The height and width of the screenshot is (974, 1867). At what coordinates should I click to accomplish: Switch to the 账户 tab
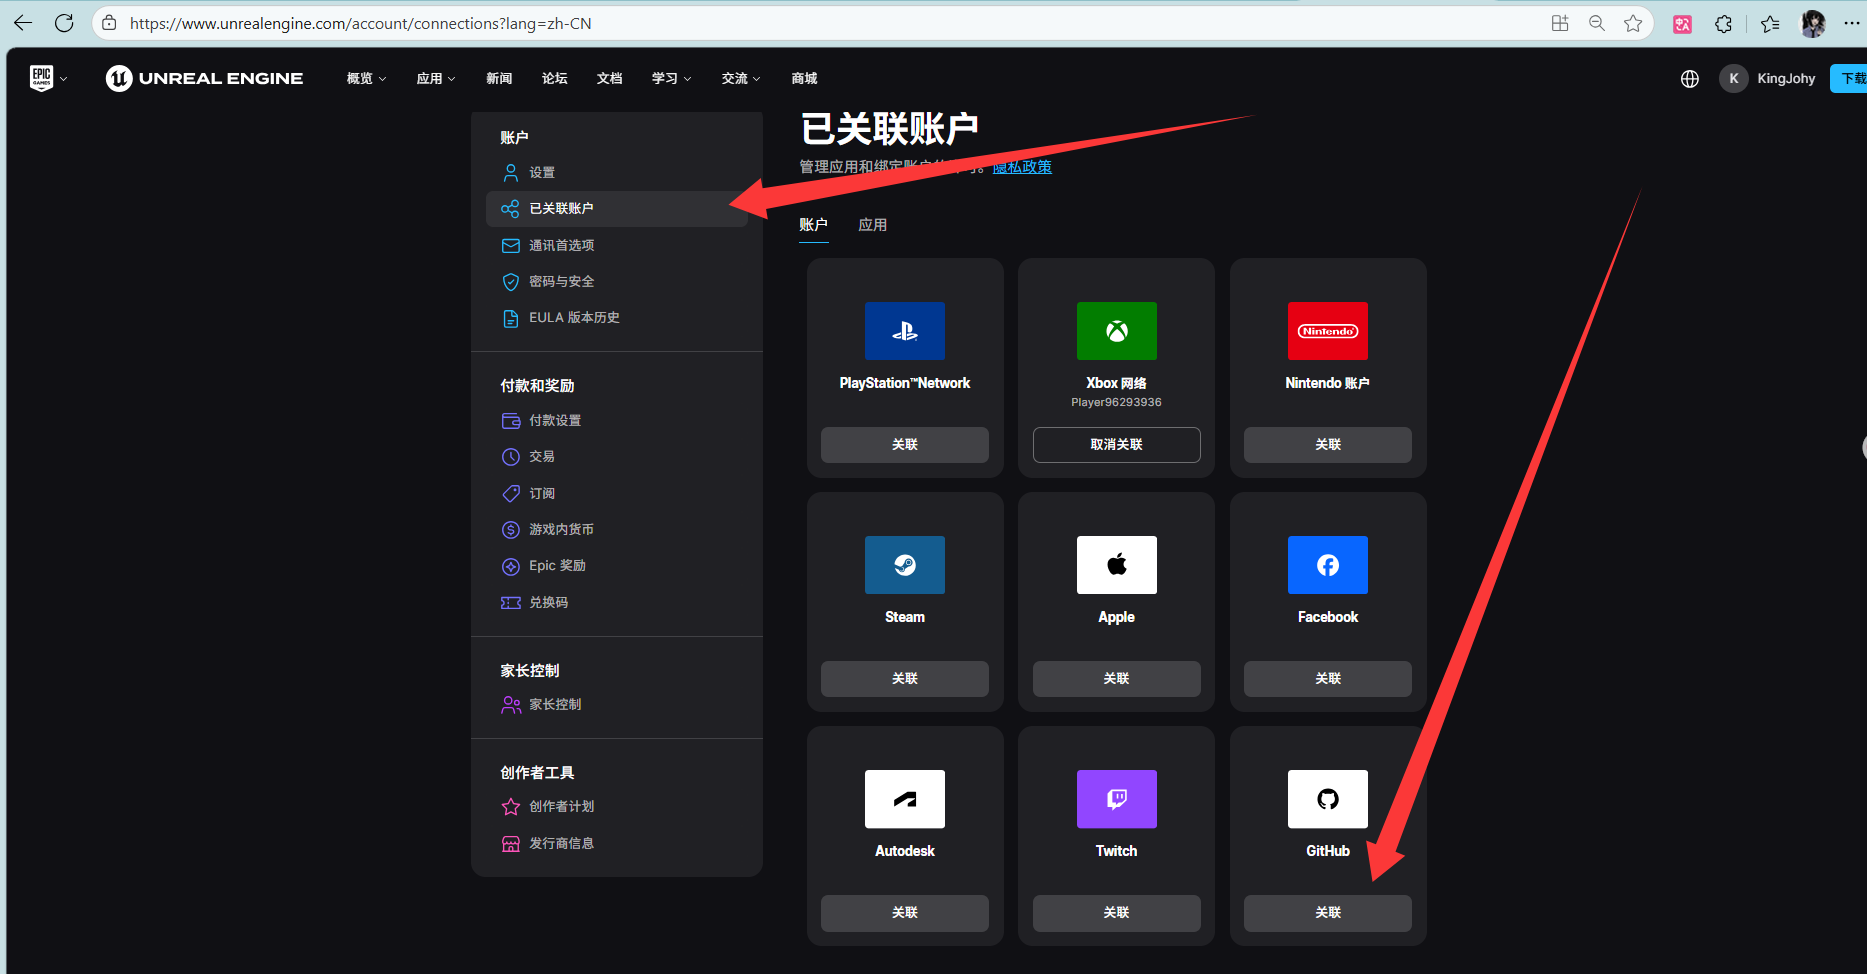click(x=813, y=225)
